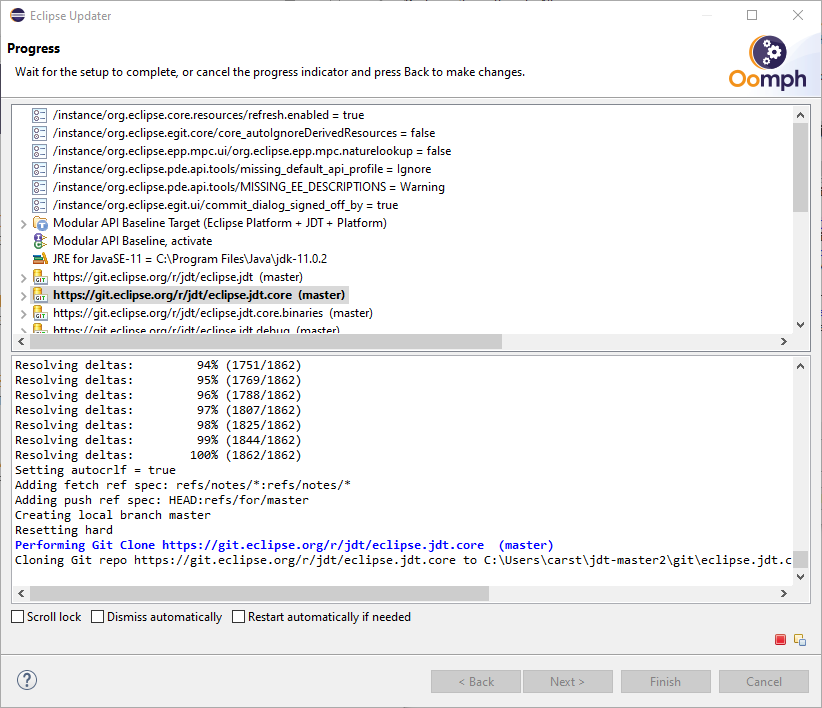Screen dimensions: 822x708
Task: Click the log pane's horizontal scrollbar thumb
Action: [259, 594]
